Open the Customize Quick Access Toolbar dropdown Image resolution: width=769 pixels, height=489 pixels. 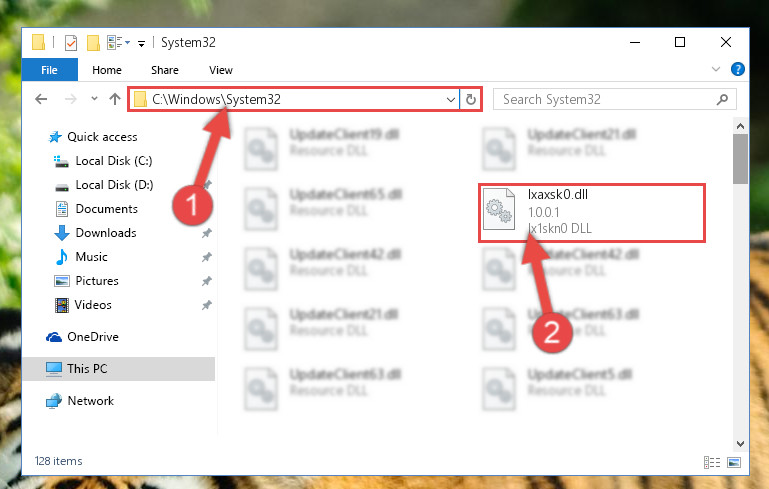(141, 44)
